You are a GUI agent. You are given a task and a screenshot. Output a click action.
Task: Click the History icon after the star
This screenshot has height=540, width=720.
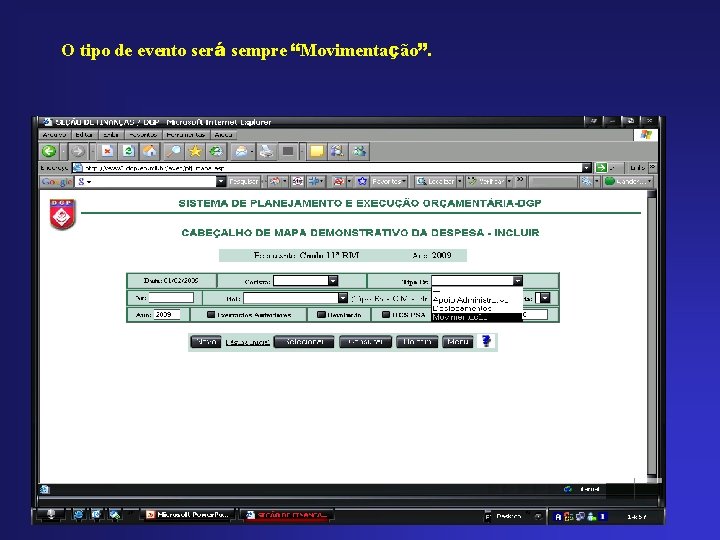(x=216, y=151)
